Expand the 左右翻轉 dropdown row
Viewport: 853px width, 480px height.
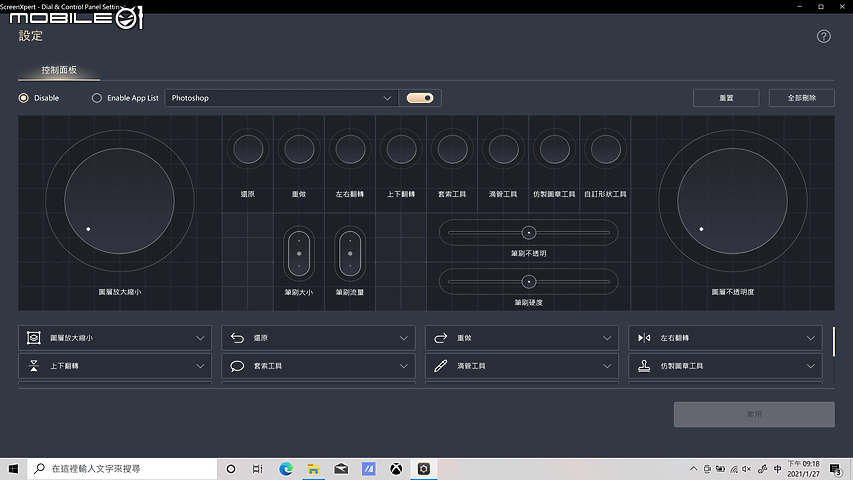point(725,338)
